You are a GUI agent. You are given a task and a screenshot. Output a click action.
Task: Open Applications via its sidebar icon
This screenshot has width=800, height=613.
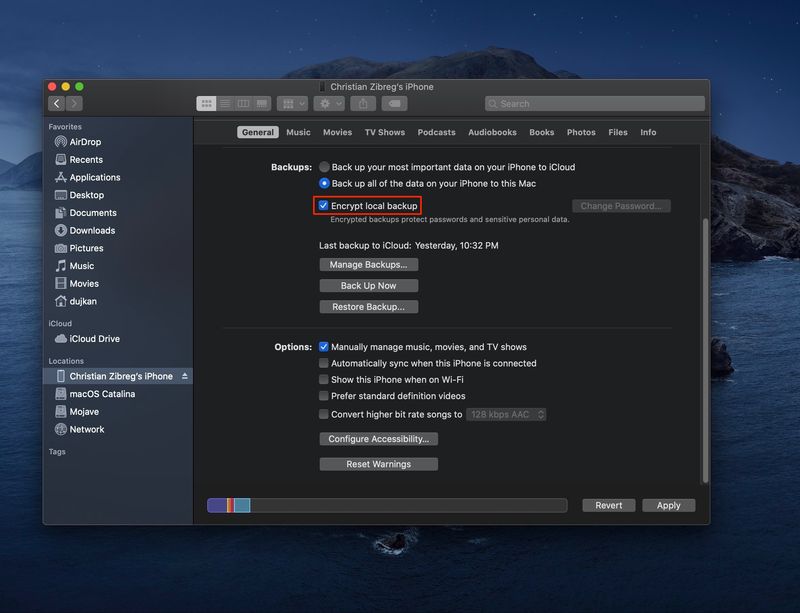(x=61, y=177)
